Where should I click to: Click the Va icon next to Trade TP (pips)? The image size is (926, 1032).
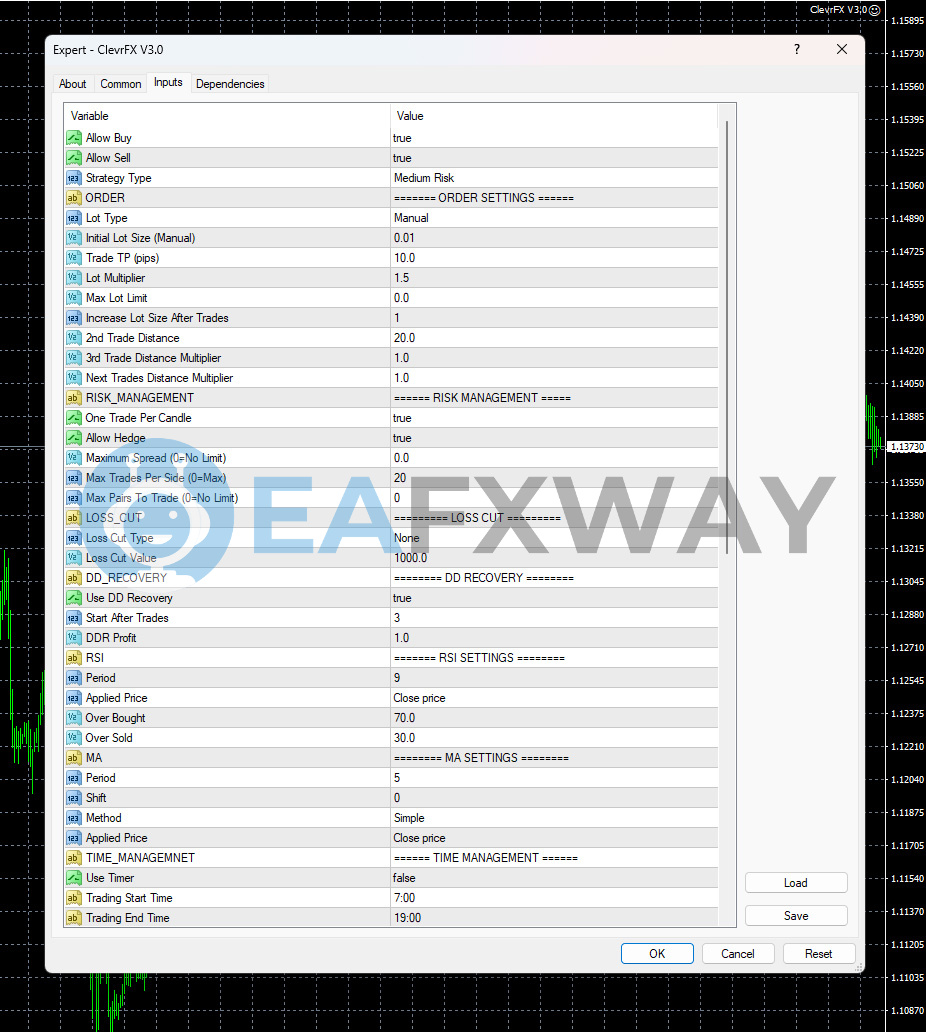pos(73,257)
